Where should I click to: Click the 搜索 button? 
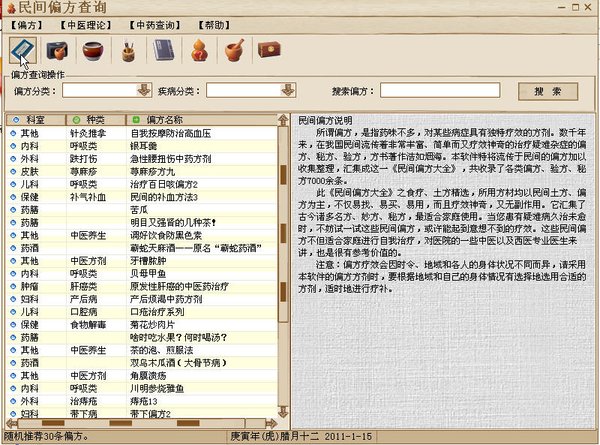tap(548, 91)
